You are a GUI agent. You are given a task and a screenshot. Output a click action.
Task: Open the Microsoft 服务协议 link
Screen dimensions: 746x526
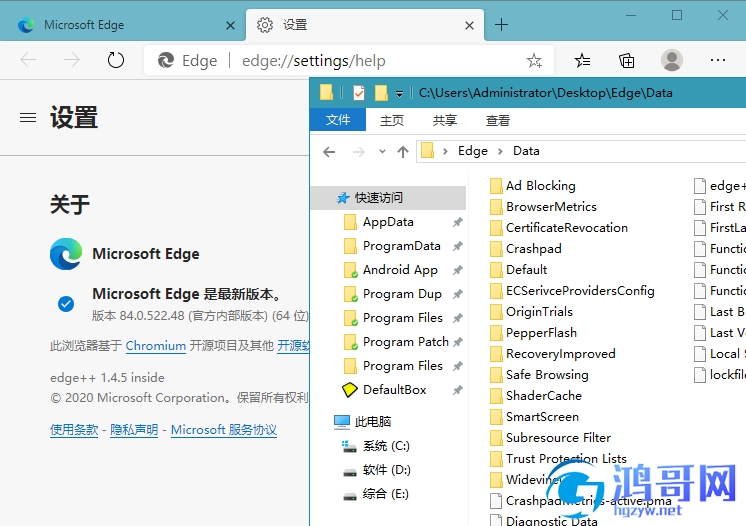coord(224,430)
